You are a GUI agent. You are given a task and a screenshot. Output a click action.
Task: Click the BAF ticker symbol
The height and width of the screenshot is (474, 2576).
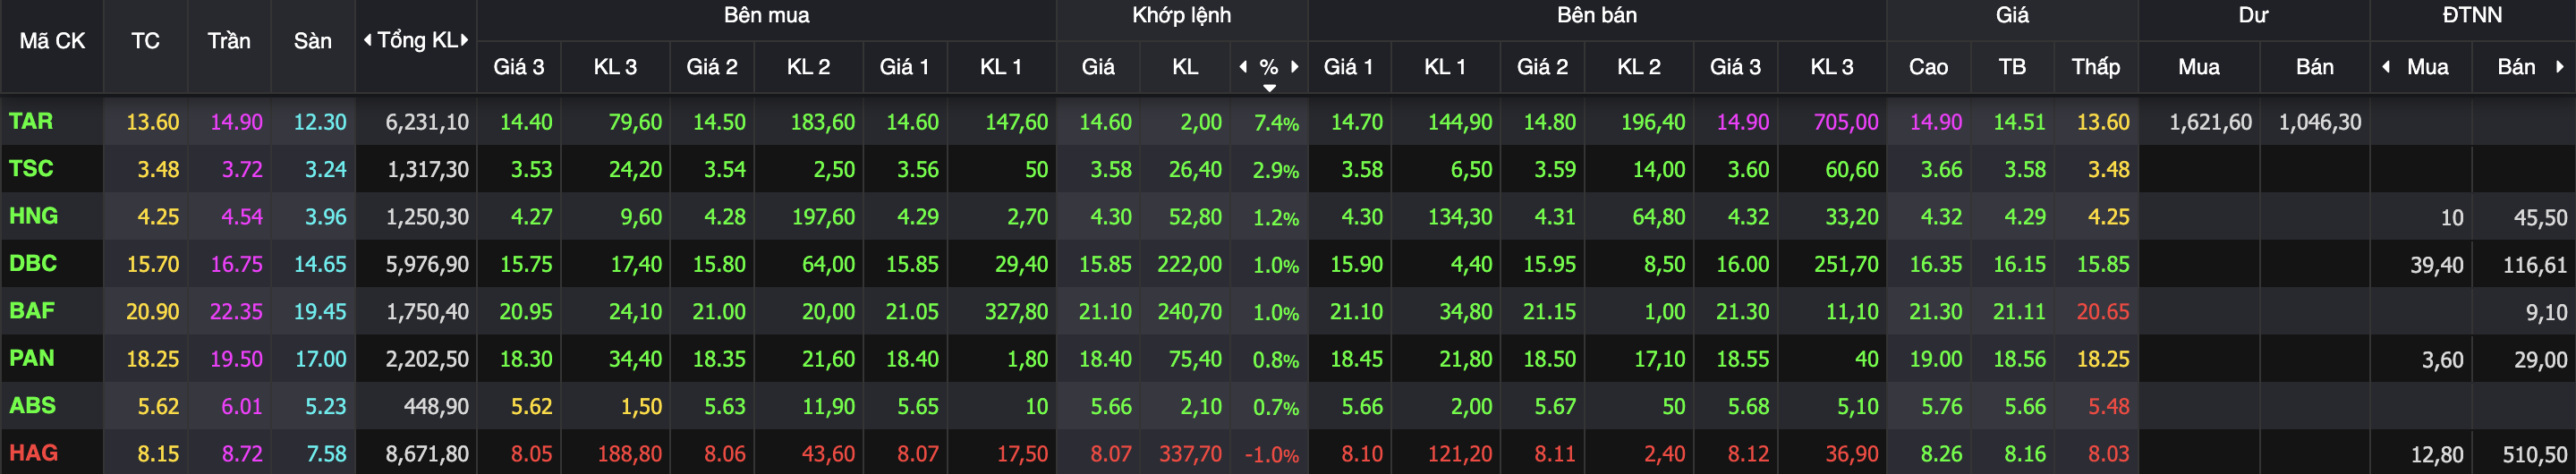pos(32,311)
